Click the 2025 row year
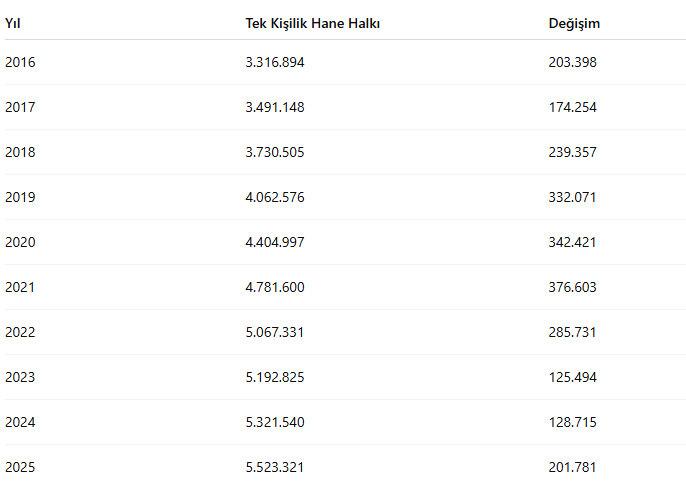This screenshot has width=686, height=502. 20,467
